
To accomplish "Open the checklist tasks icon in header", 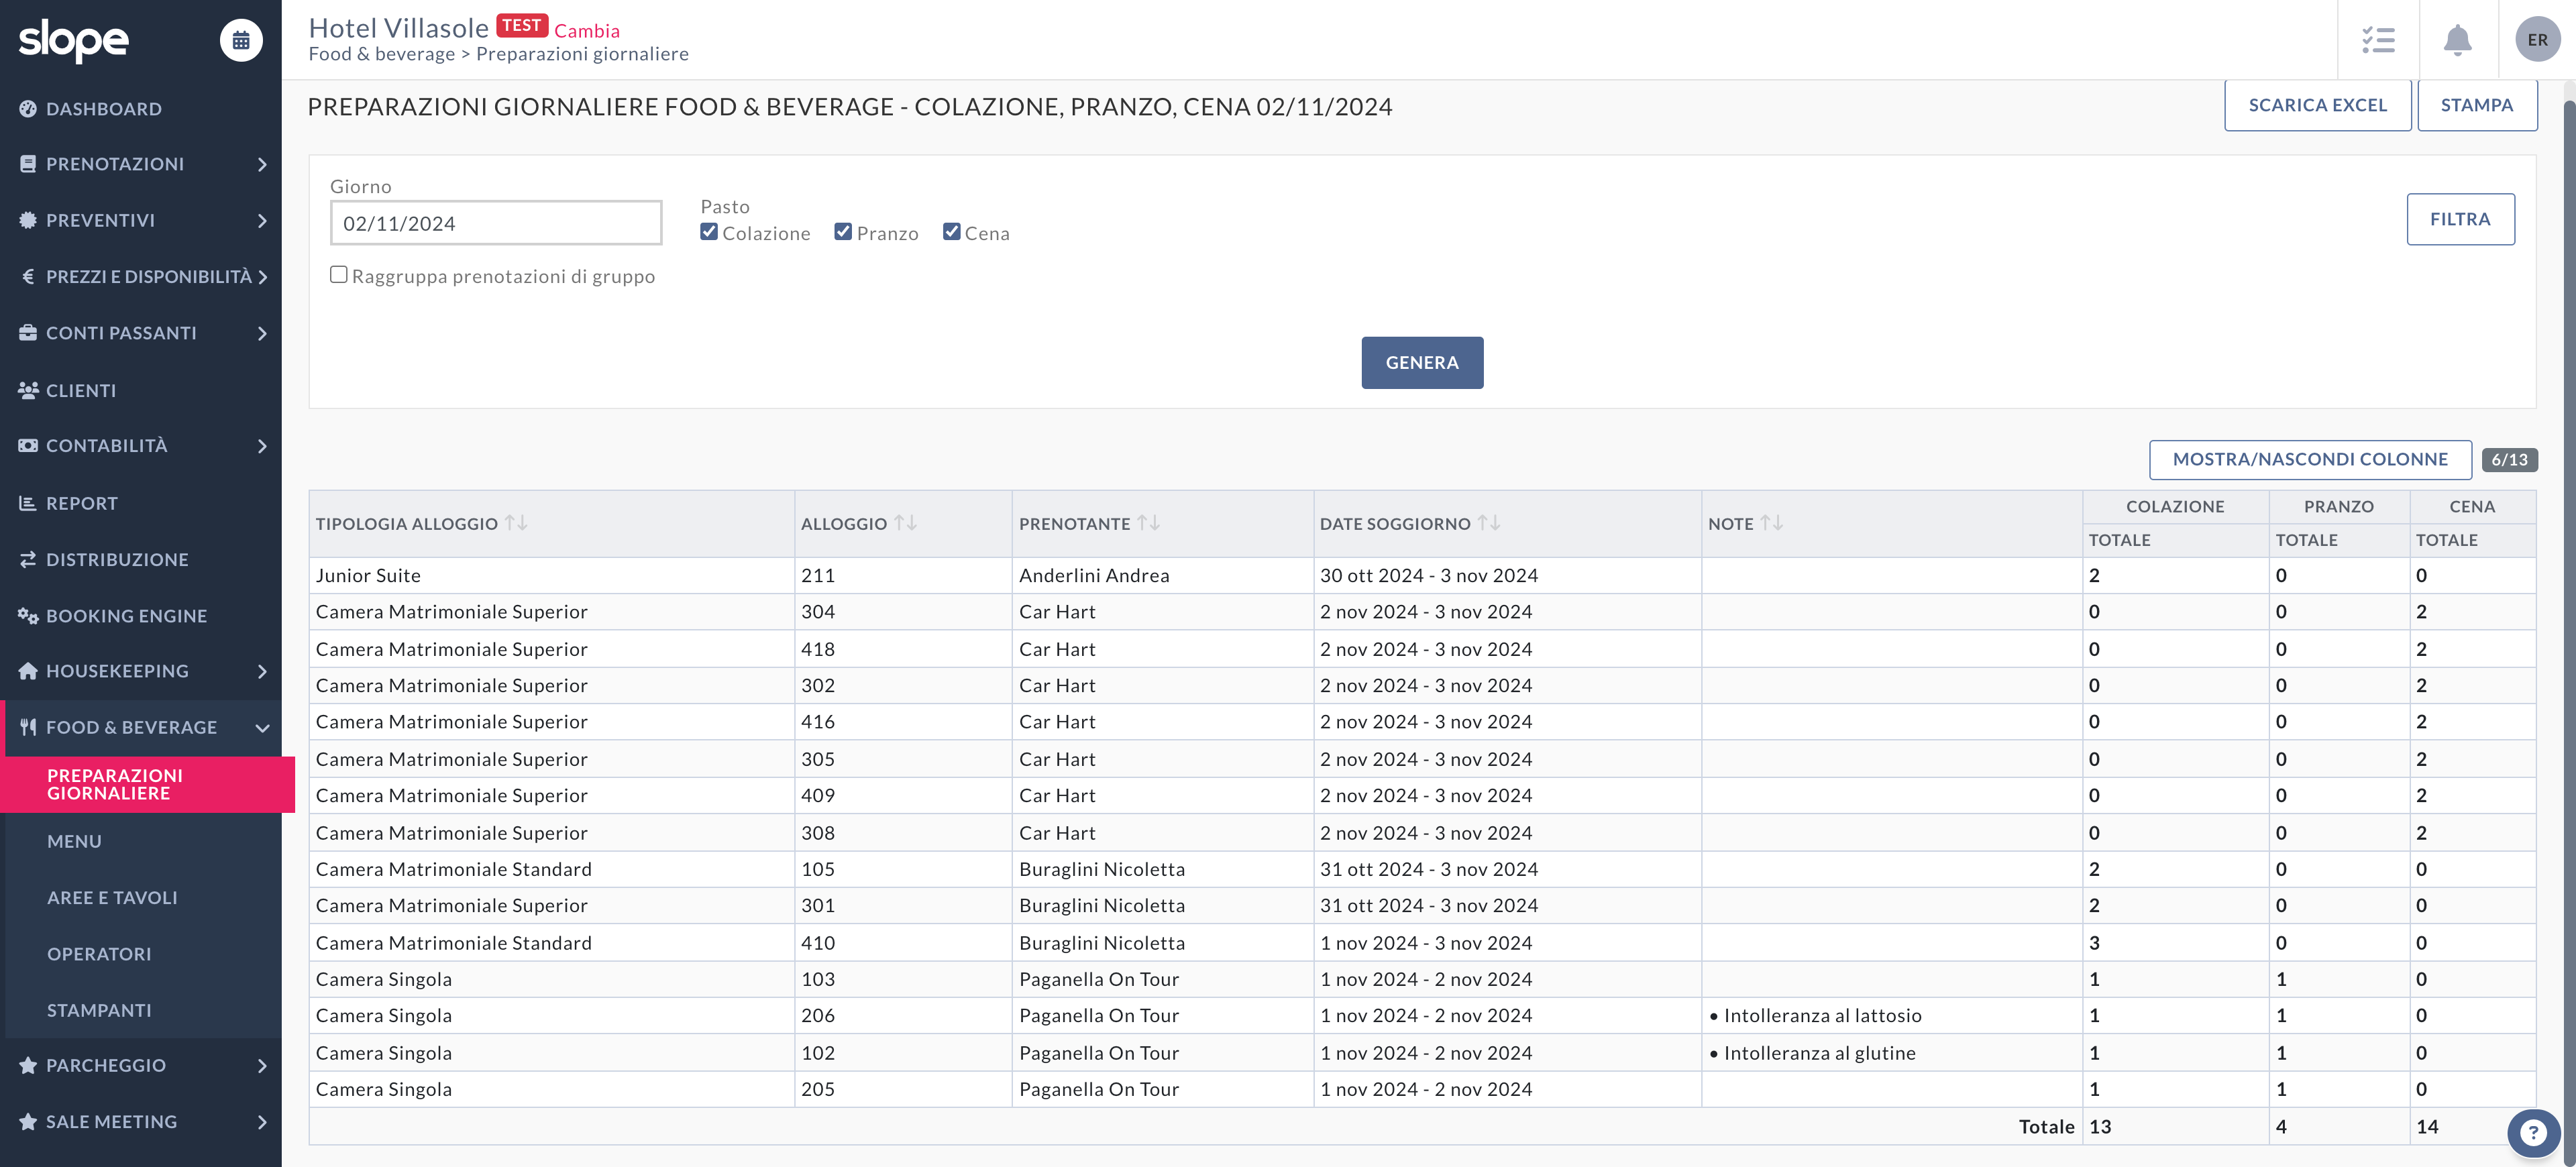I will pyautogui.click(x=2378, y=40).
